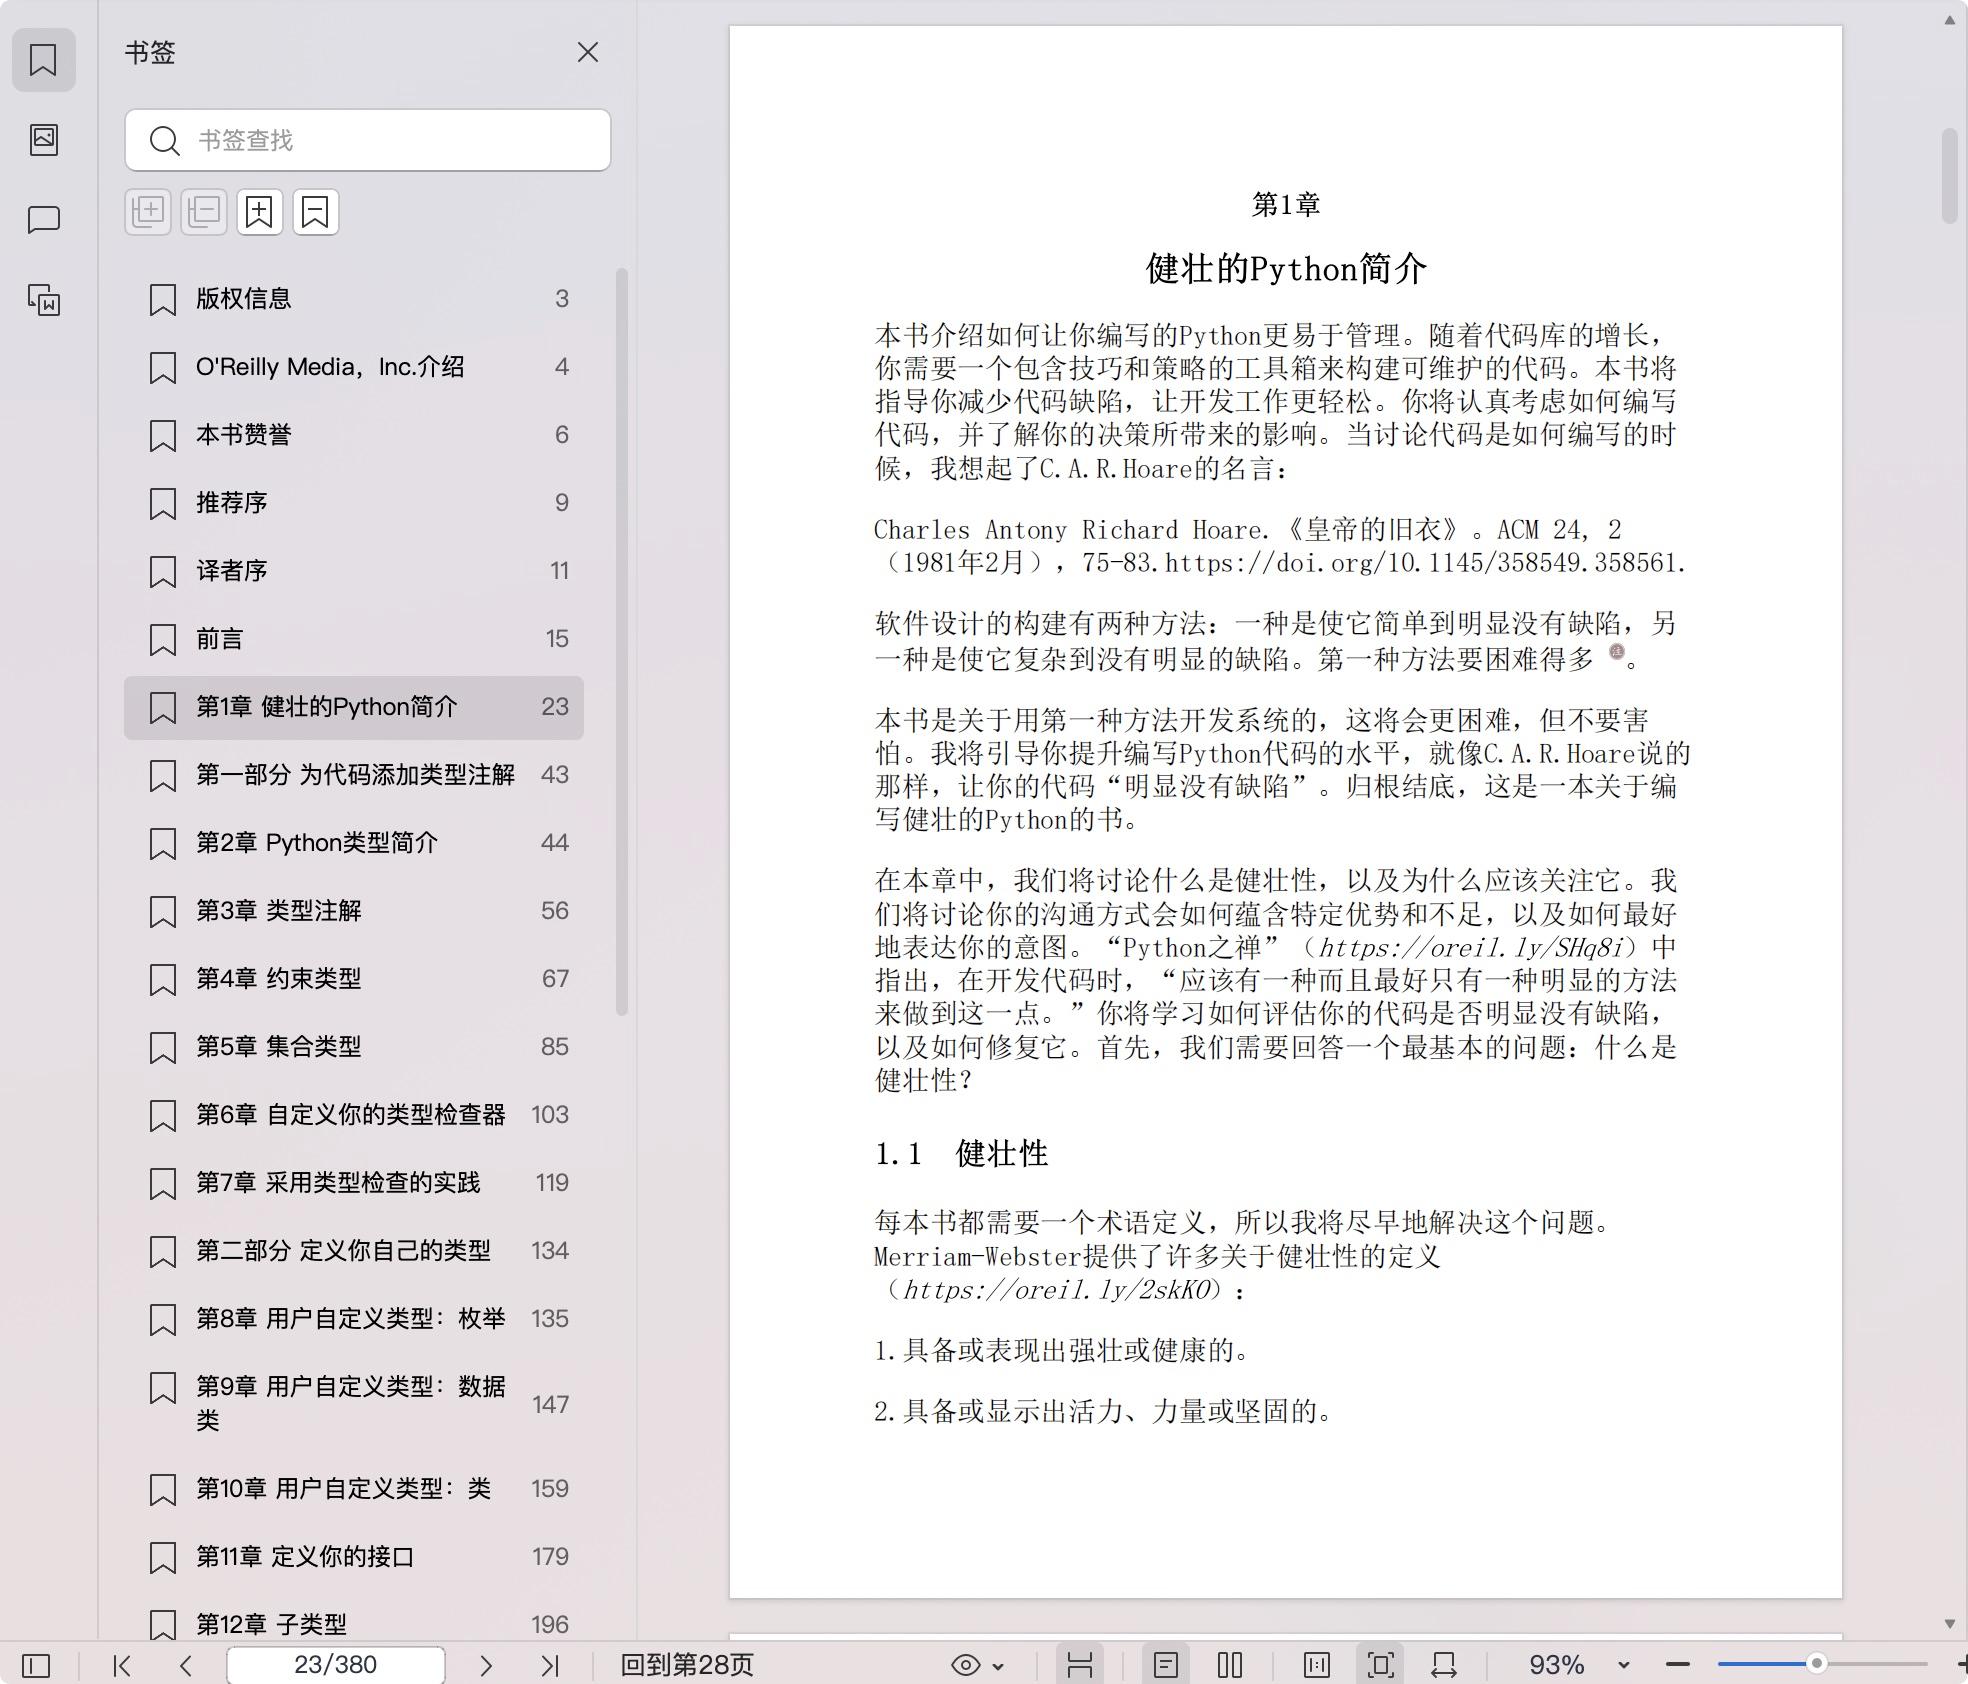Click the bookmark icon beside 推荐序
Screen dimensions: 1968x1684
click(163, 503)
